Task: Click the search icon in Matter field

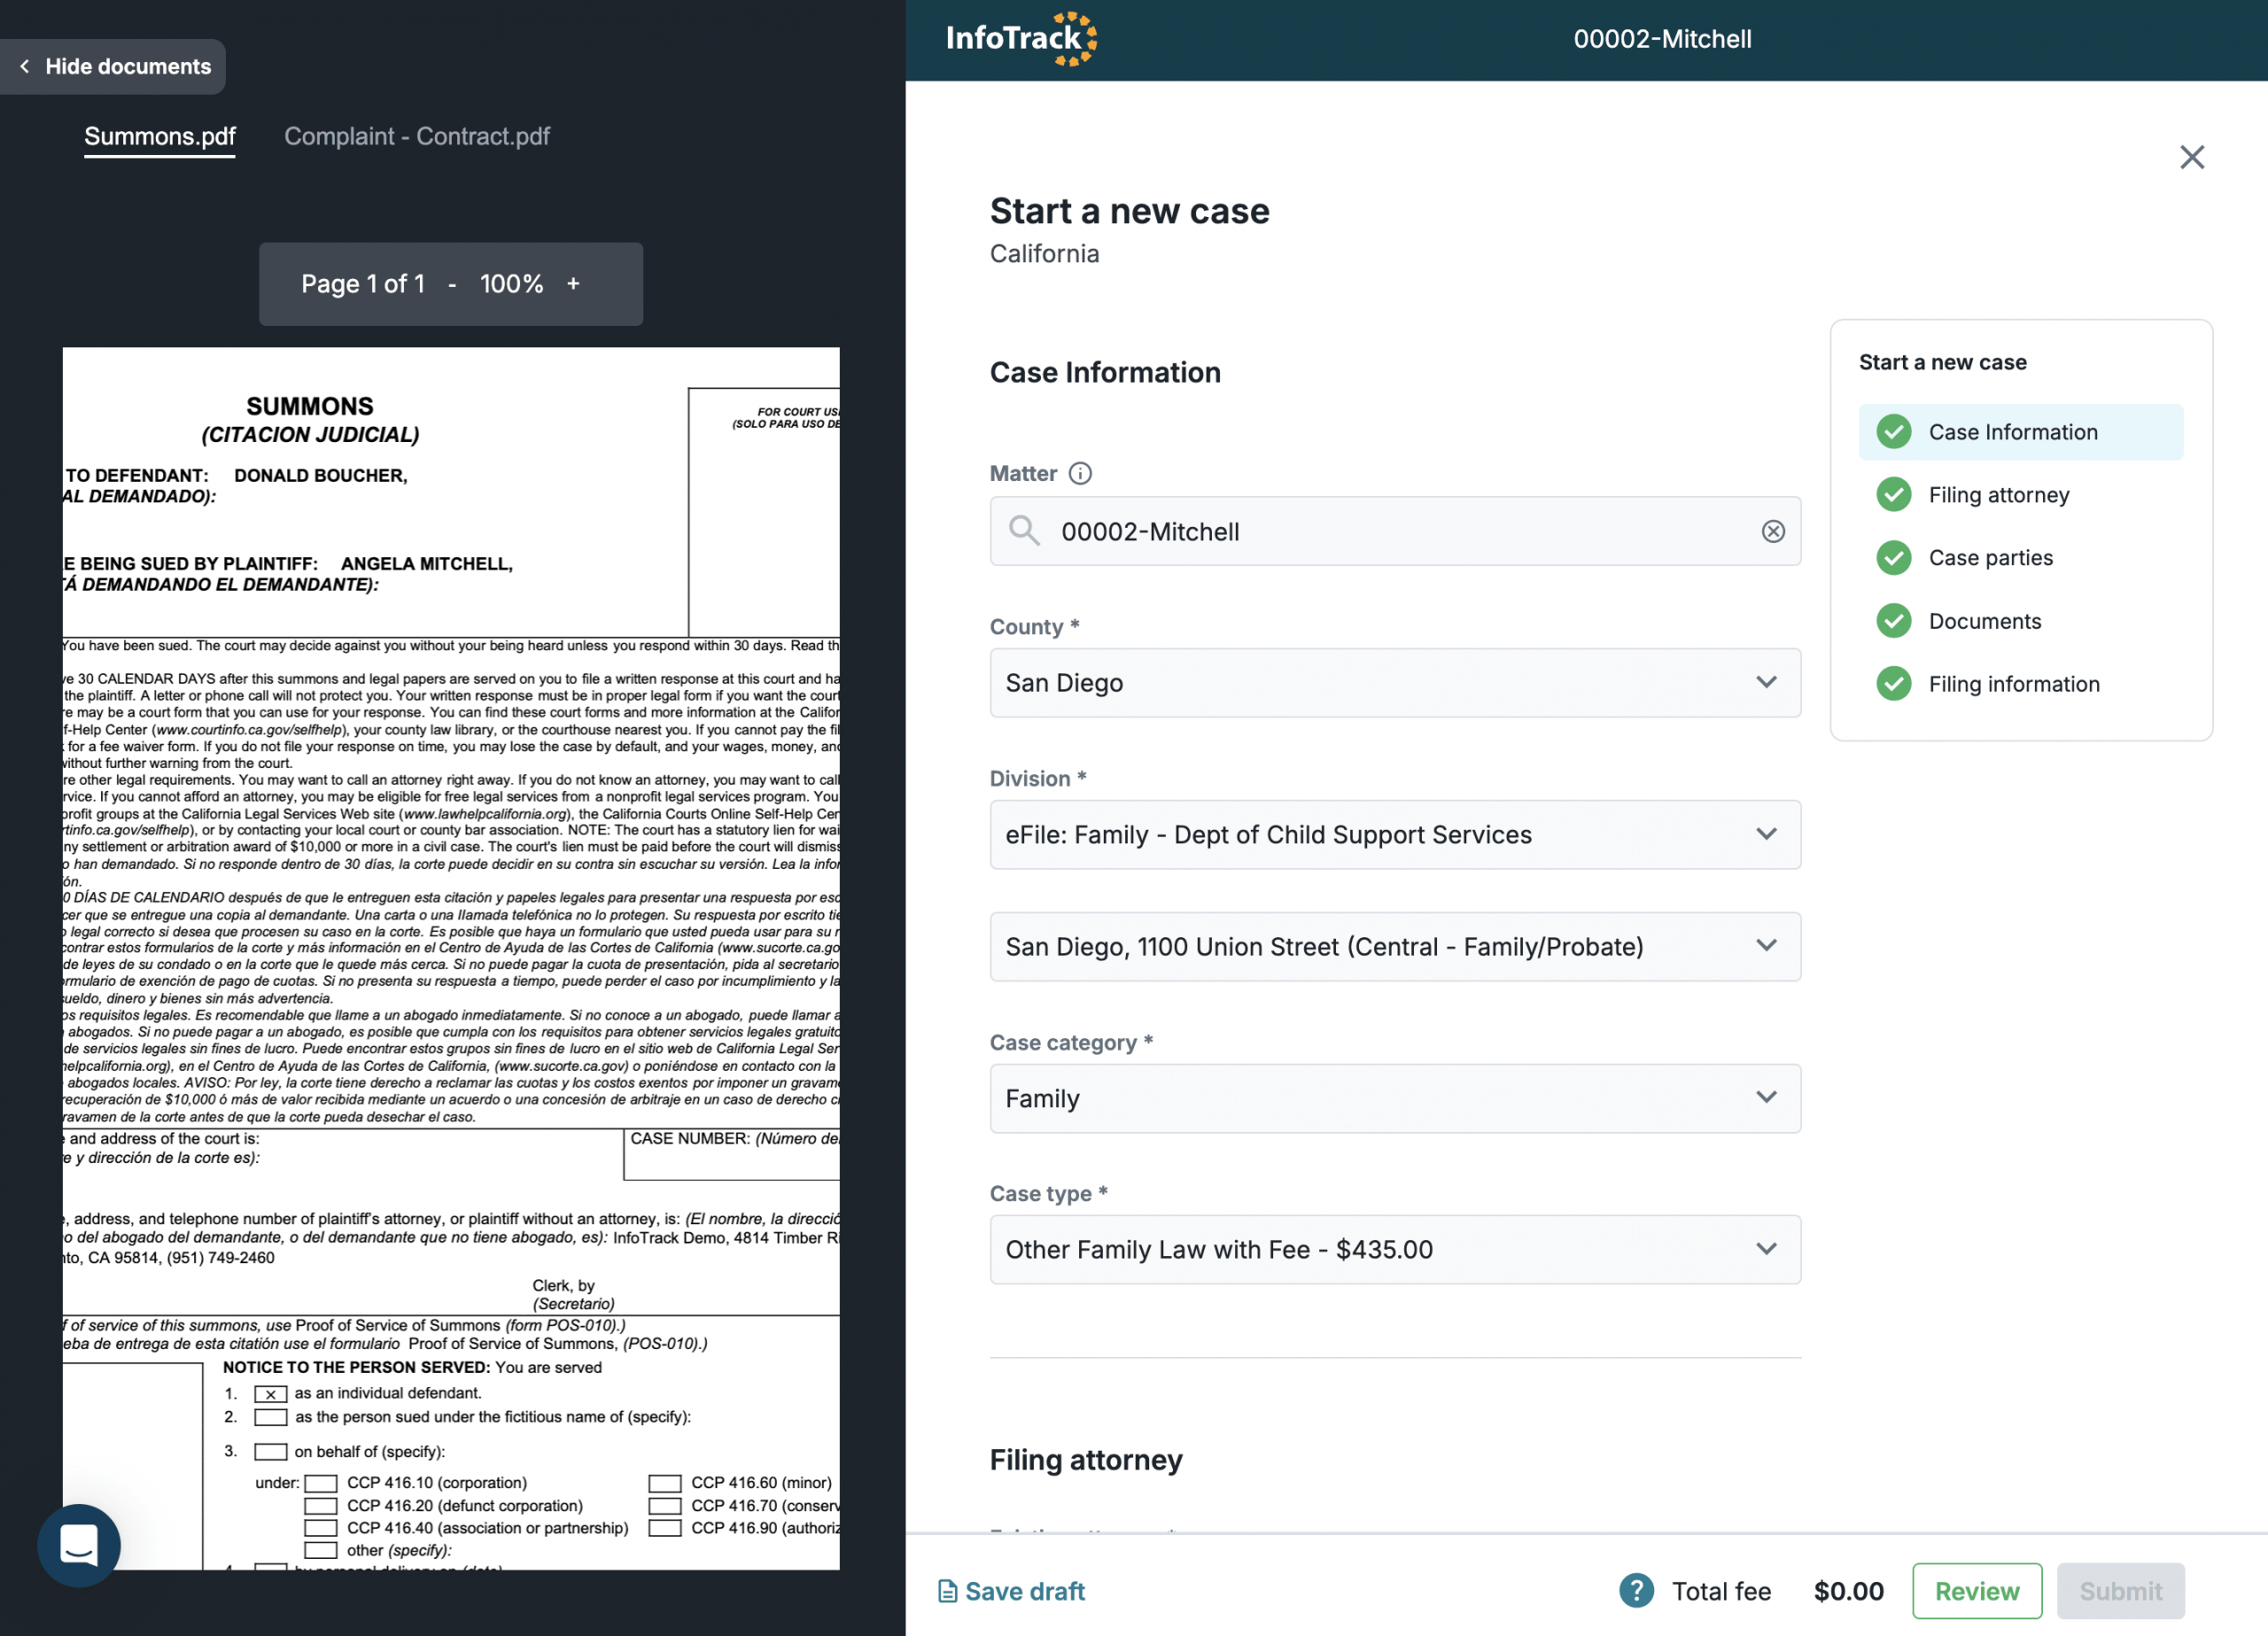Action: click(1023, 530)
